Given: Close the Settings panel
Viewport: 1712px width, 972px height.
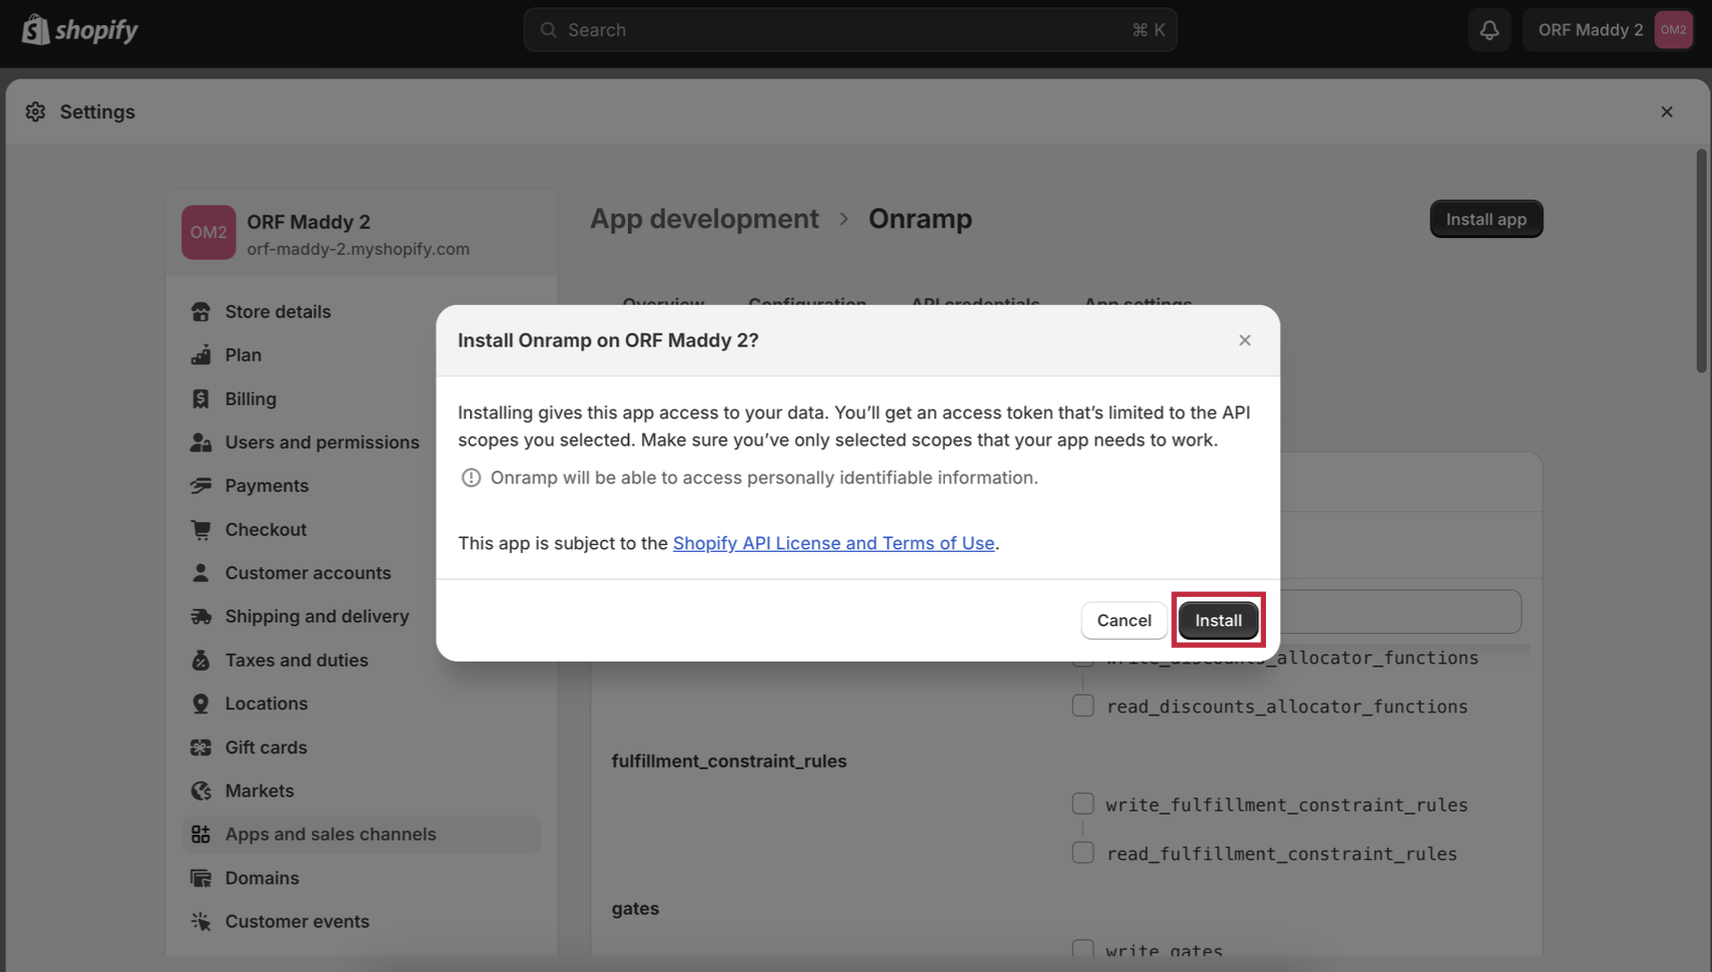Looking at the screenshot, I should click(1666, 112).
